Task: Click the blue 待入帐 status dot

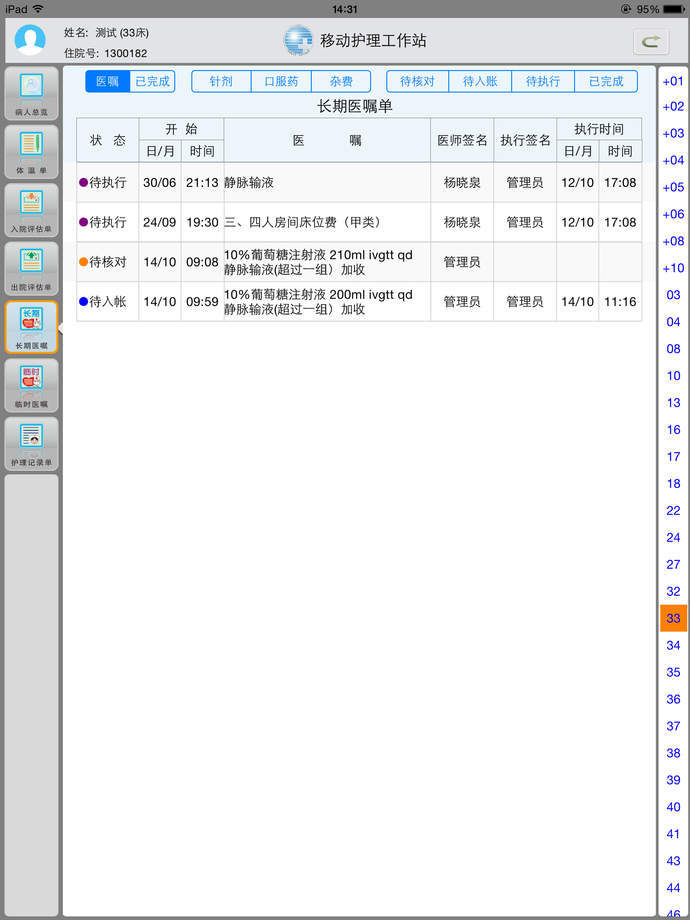Action: (x=83, y=302)
